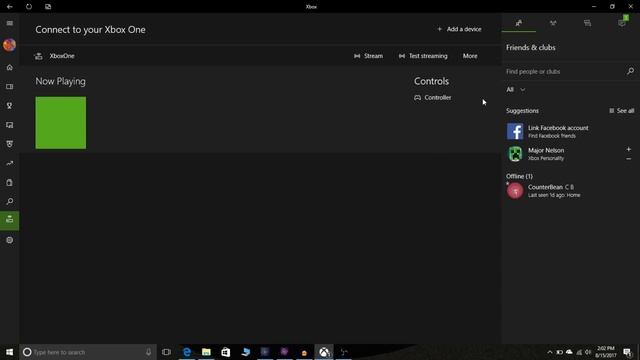Switch to Friends & clubs tab
The image size is (640, 360).
519,23
